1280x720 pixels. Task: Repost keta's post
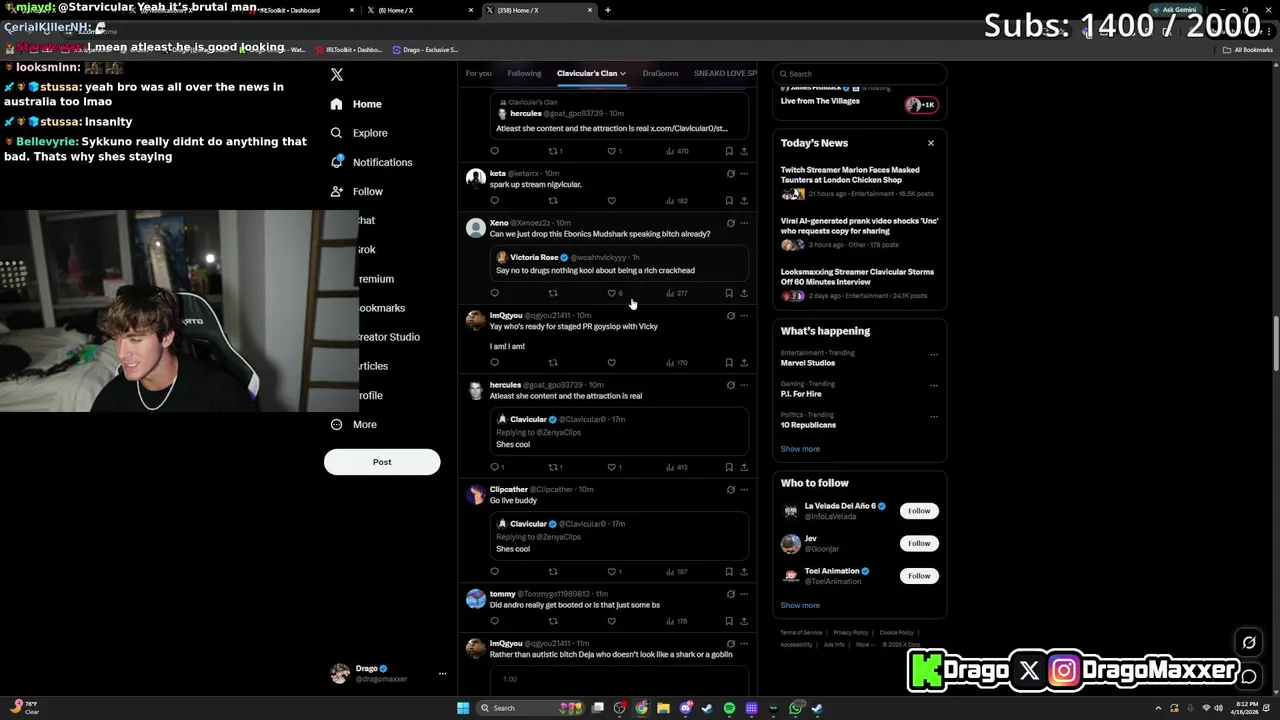[553, 201]
